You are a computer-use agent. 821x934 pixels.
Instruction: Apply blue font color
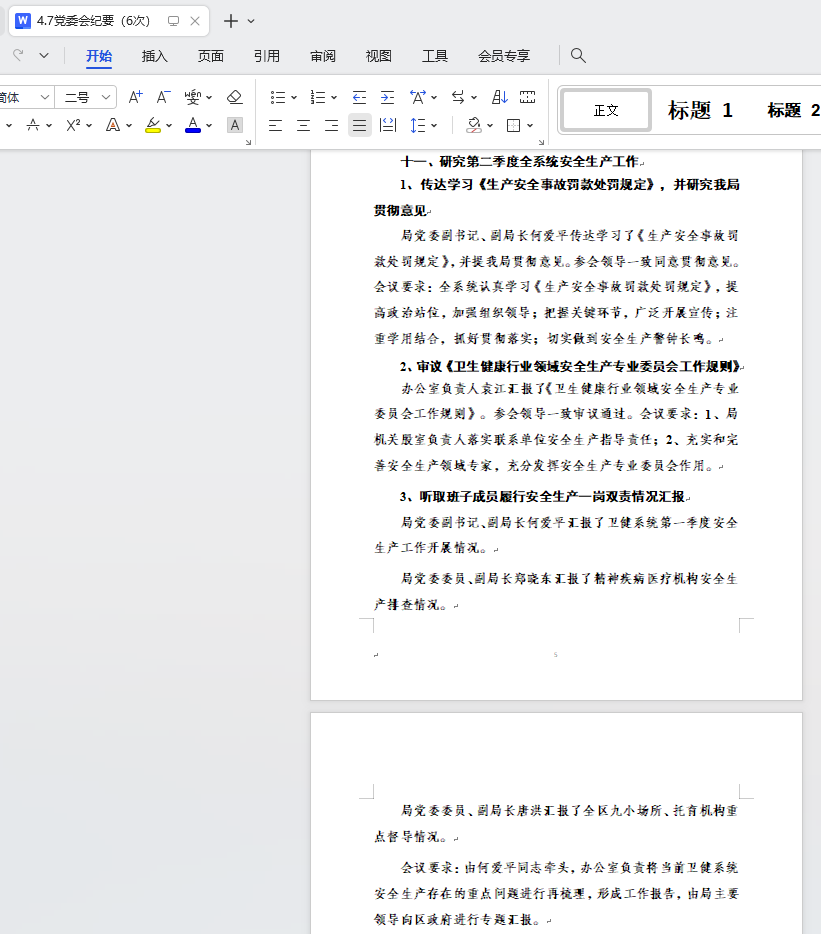(193, 126)
